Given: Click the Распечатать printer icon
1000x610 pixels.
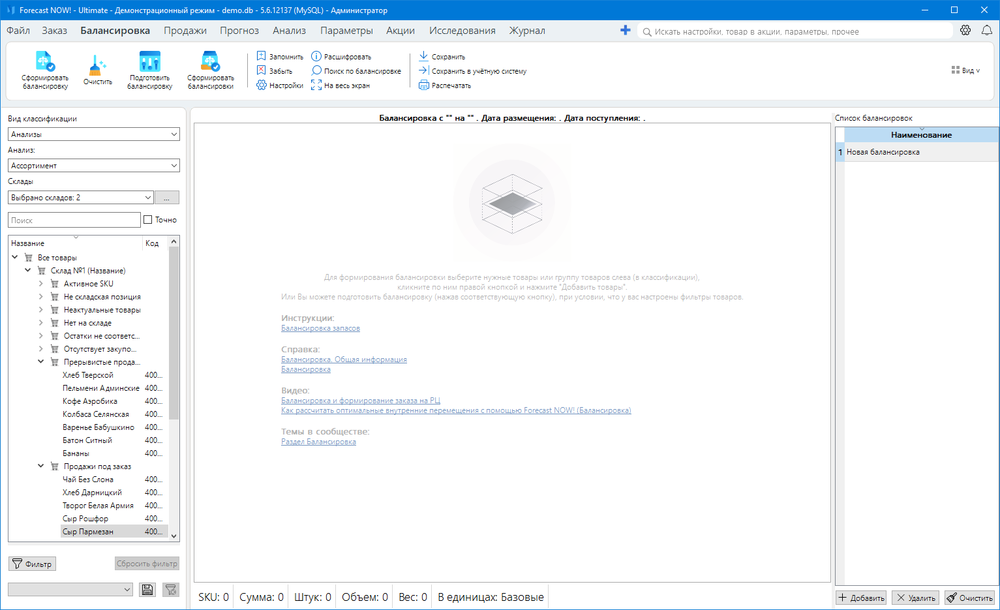Looking at the screenshot, I should [424, 85].
